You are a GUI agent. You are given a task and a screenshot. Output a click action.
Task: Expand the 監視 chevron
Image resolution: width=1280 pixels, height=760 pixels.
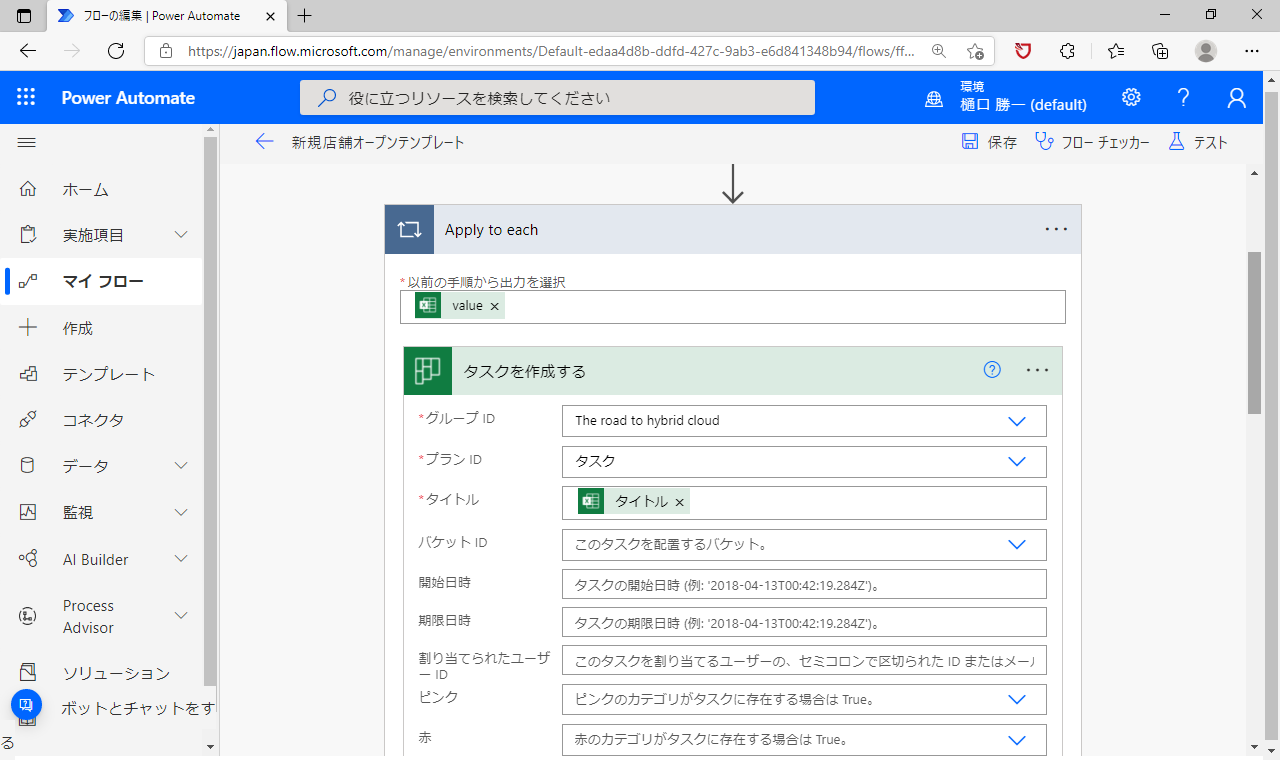[x=181, y=512]
